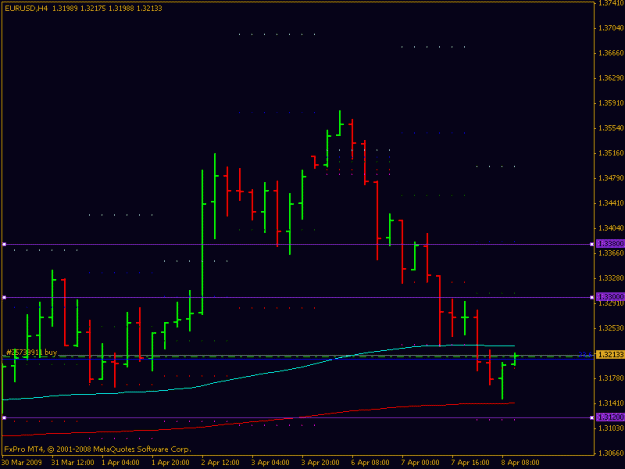
Task: Click the 1.34790 price axis value
Action: tap(611, 178)
